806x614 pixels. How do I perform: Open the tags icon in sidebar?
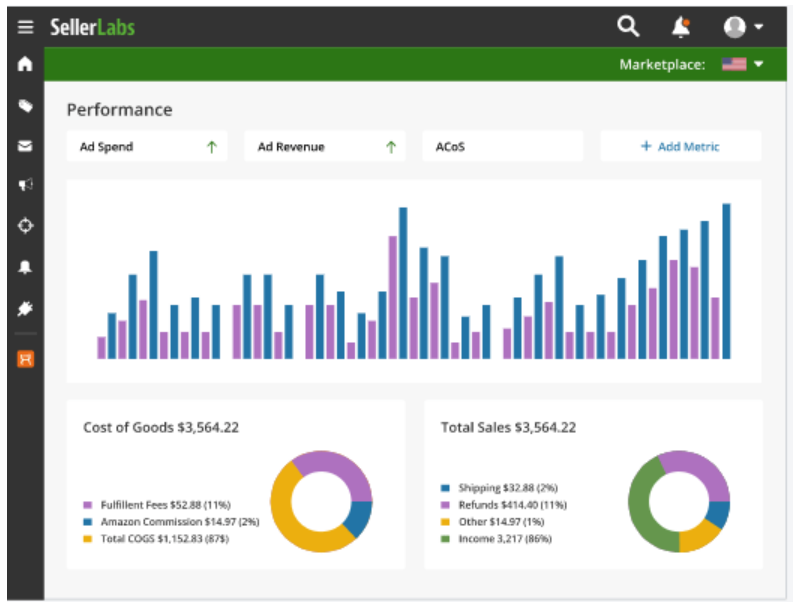tap(25, 106)
